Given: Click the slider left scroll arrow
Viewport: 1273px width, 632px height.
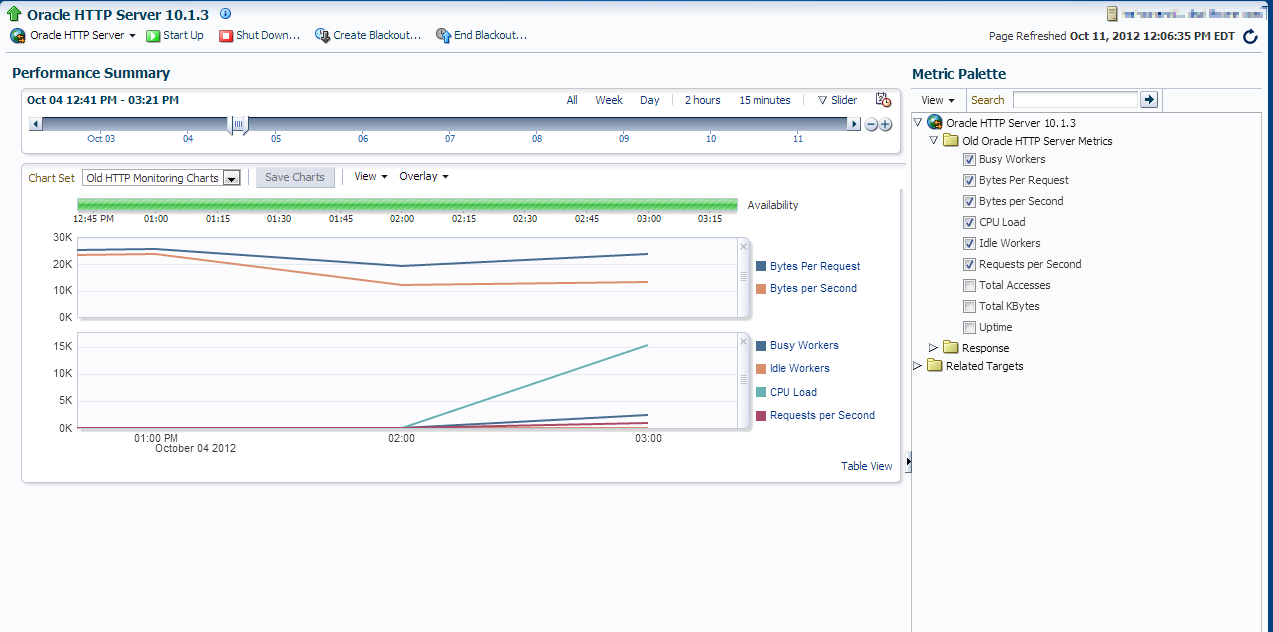Looking at the screenshot, I should click(35, 124).
